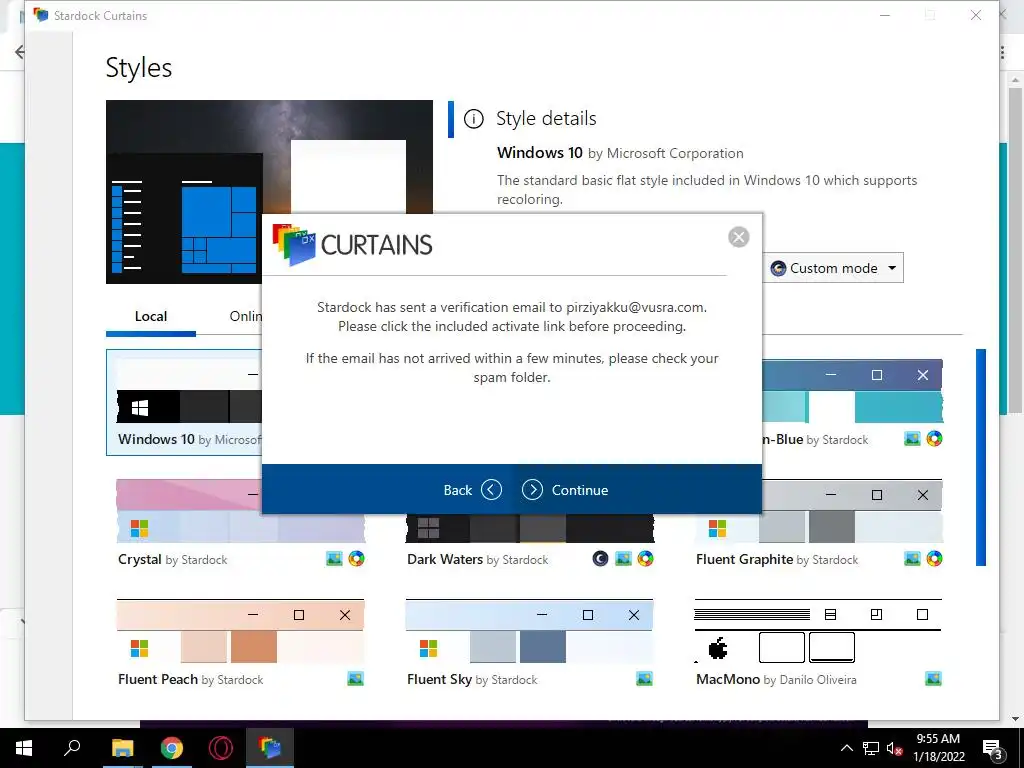This screenshot has height=768, width=1024.
Task: Click Crystal's wallpaper image icon
Action: (x=334, y=559)
